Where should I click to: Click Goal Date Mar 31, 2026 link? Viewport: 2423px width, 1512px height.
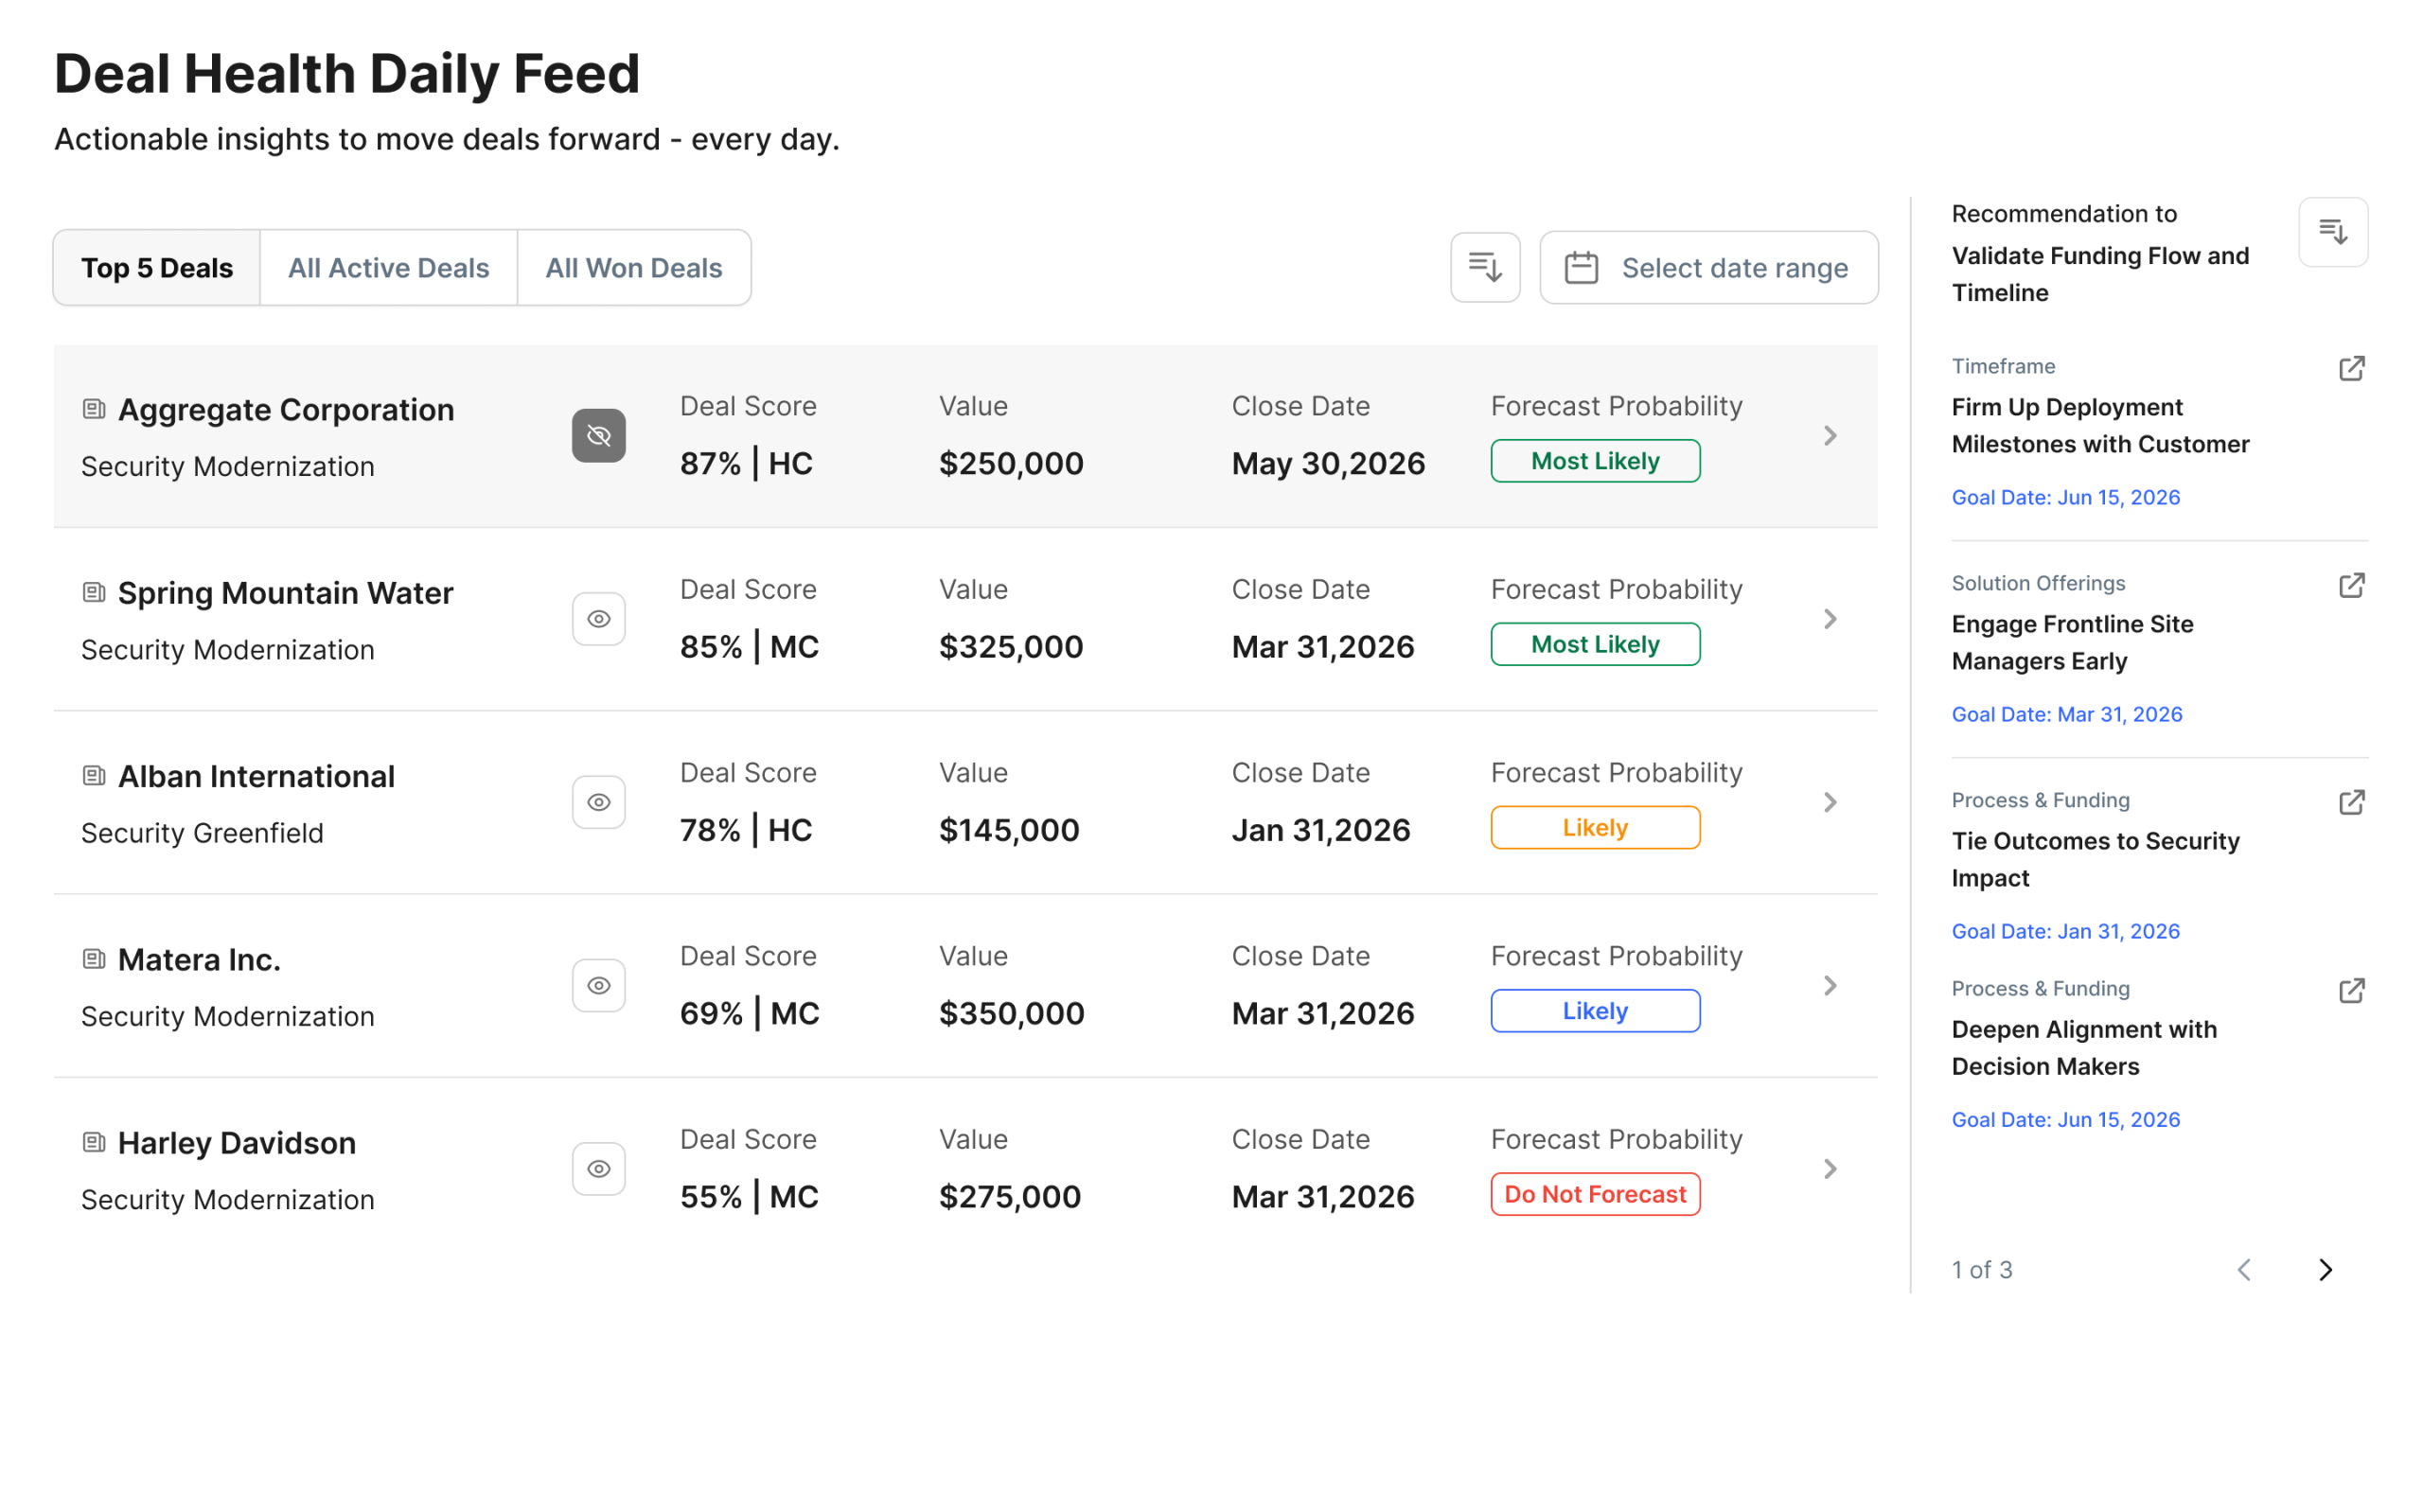coord(2066,714)
